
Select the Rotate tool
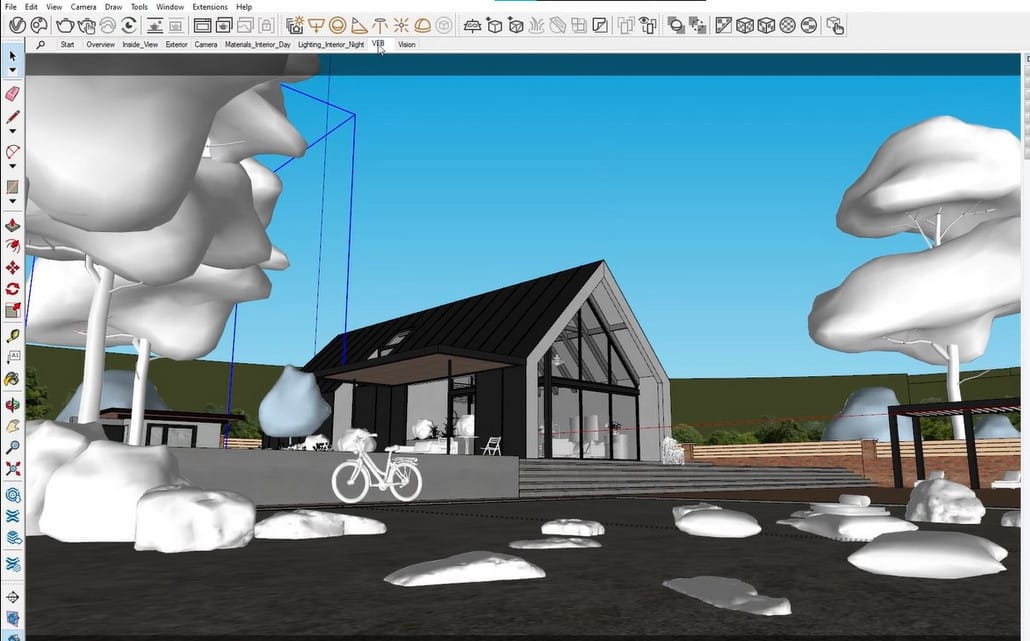pos(13,289)
